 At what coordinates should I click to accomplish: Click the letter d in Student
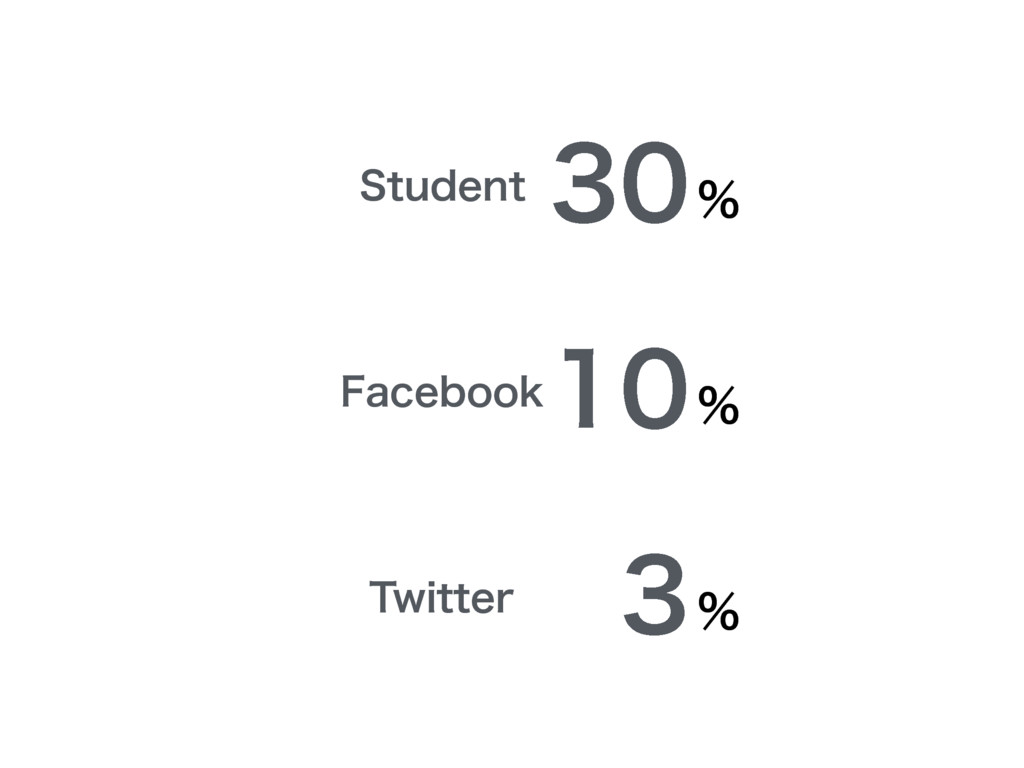pyautogui.click(x=444, y=185)
